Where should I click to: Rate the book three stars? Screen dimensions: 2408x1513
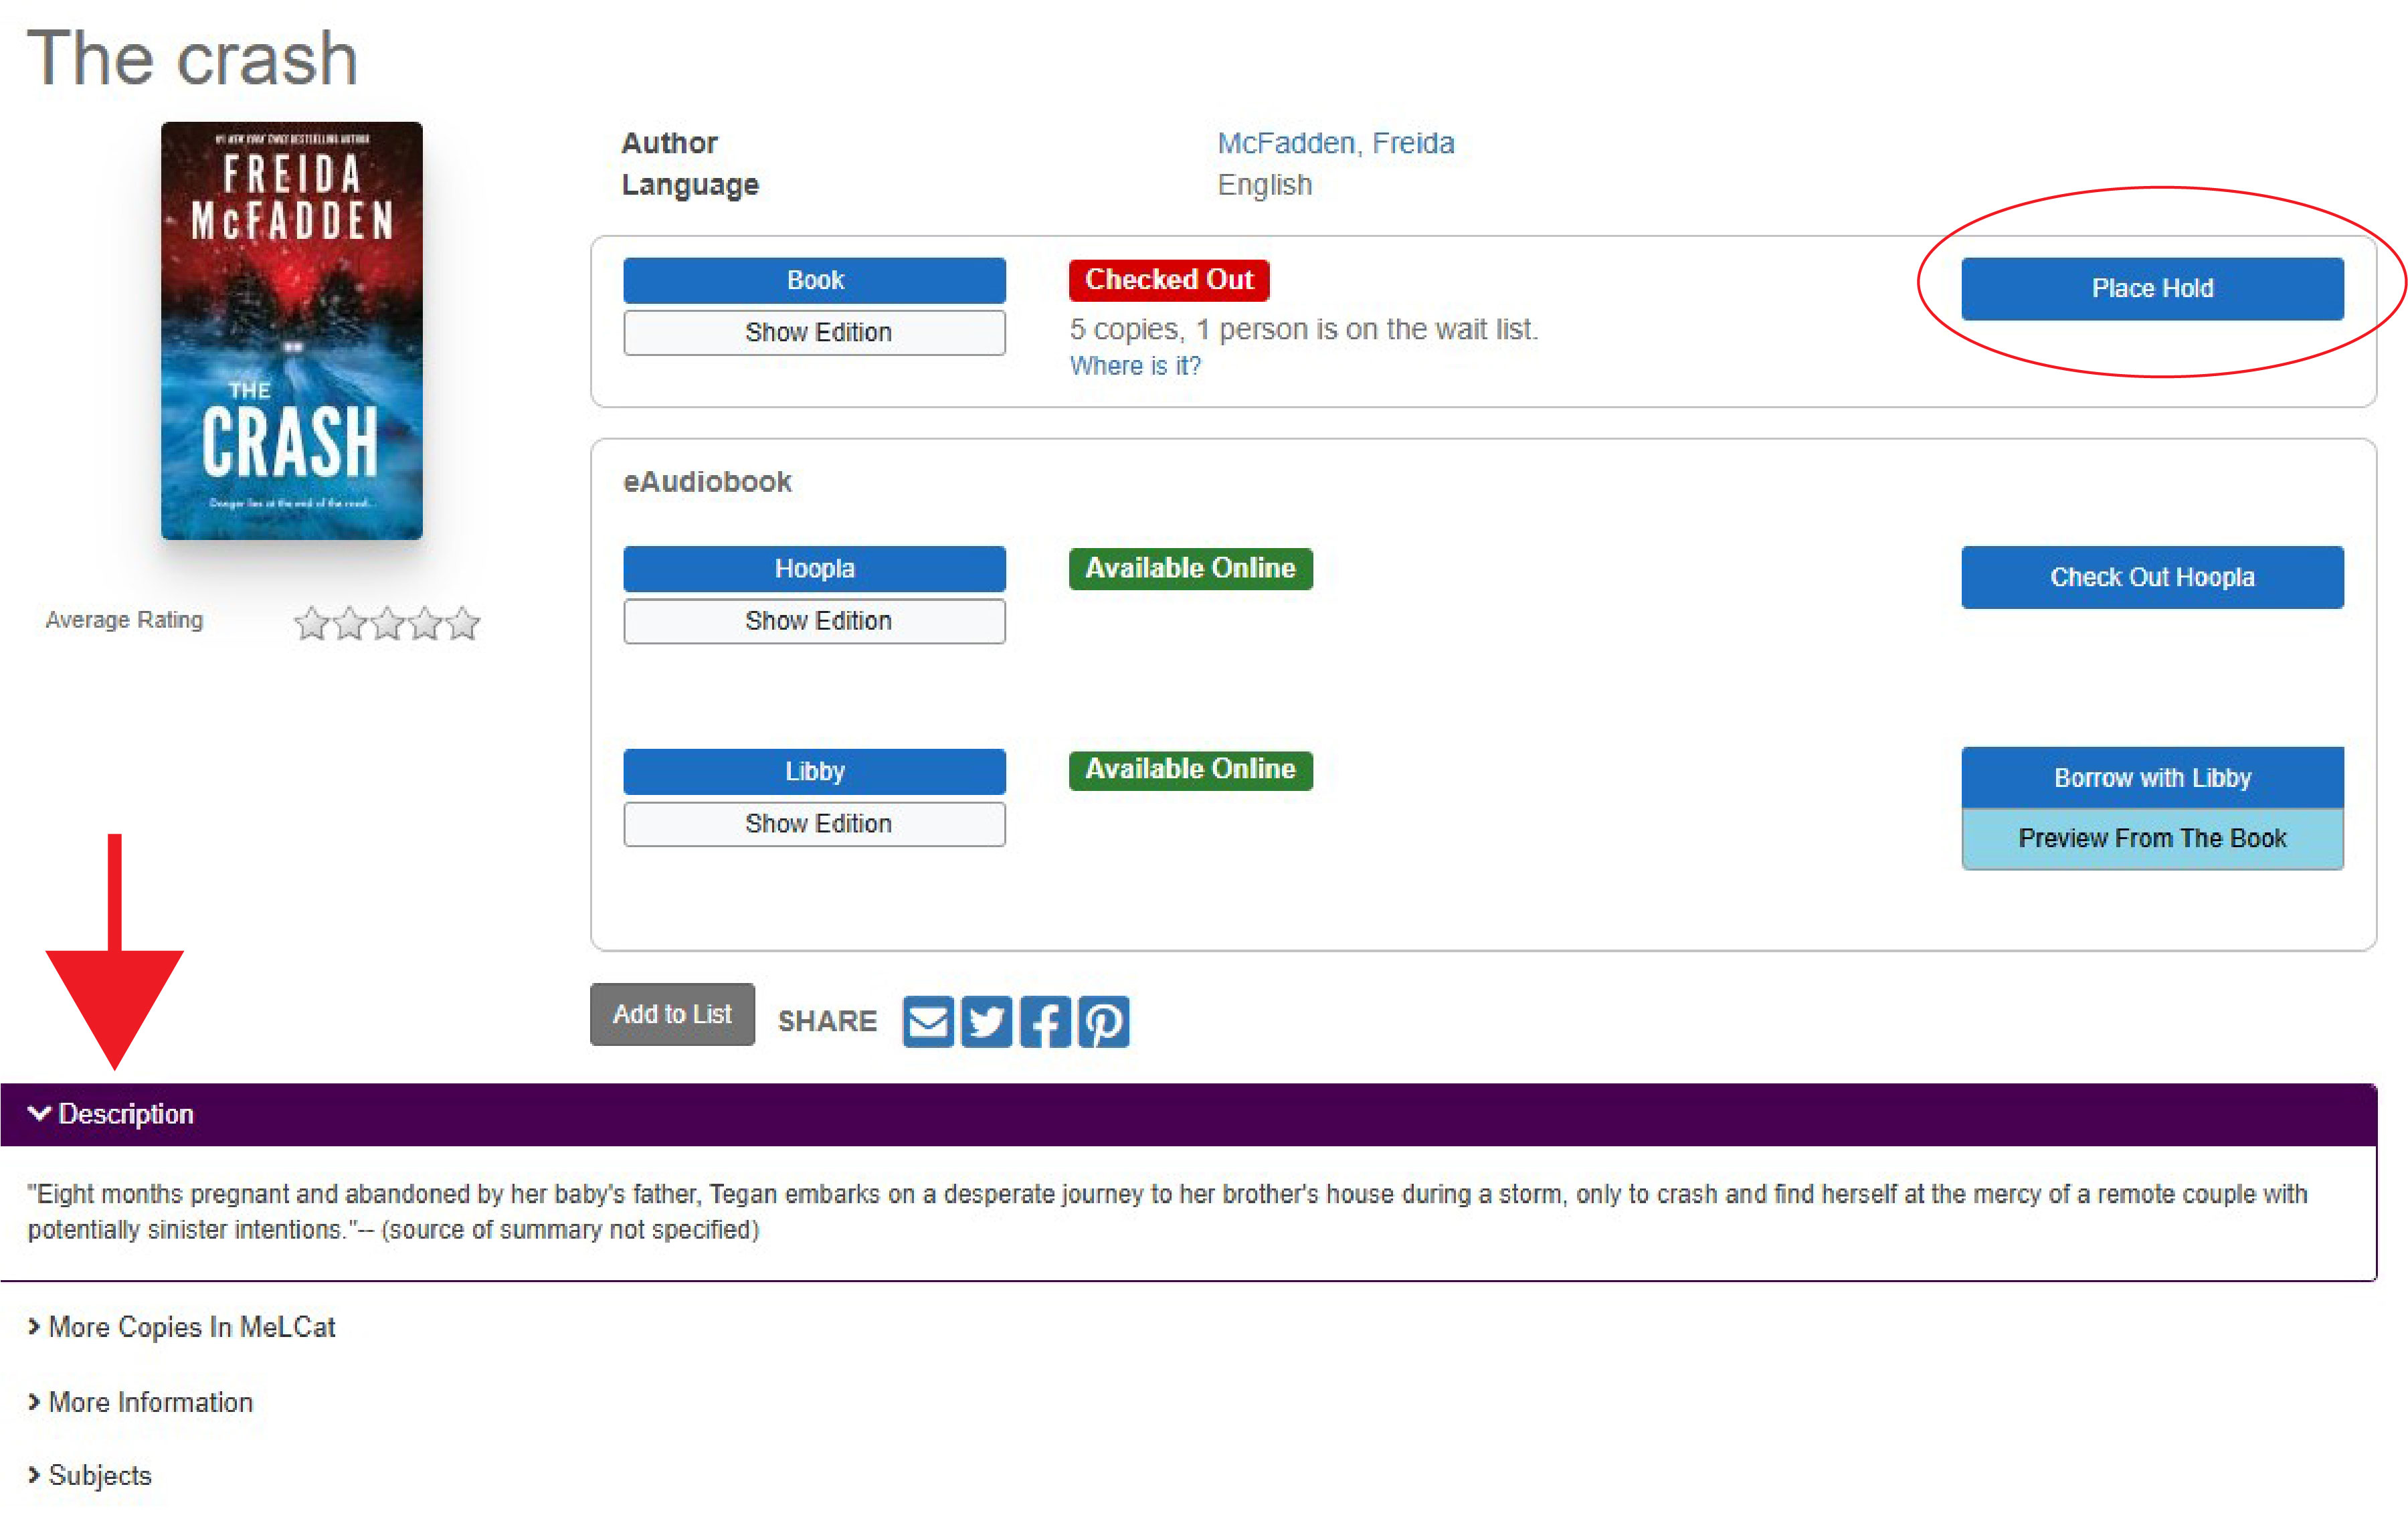coord(387,623)
